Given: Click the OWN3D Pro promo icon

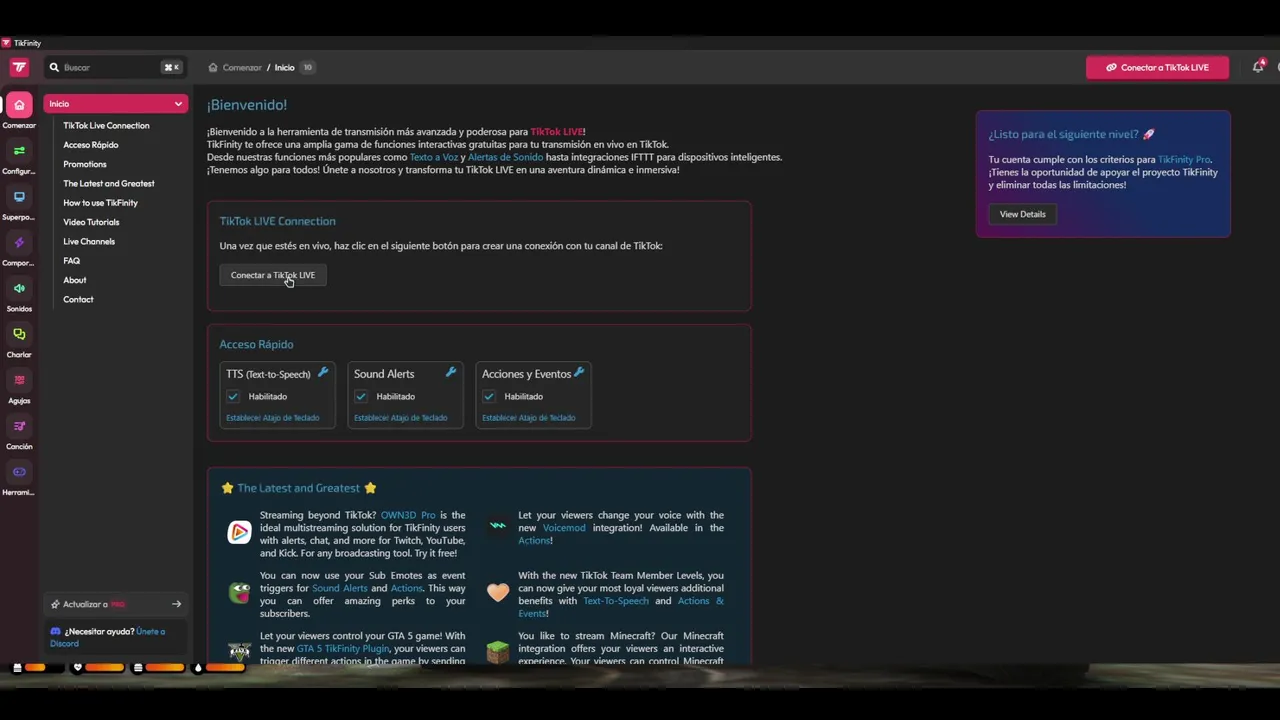Looking at the screenshot, I should pos(239,532).
